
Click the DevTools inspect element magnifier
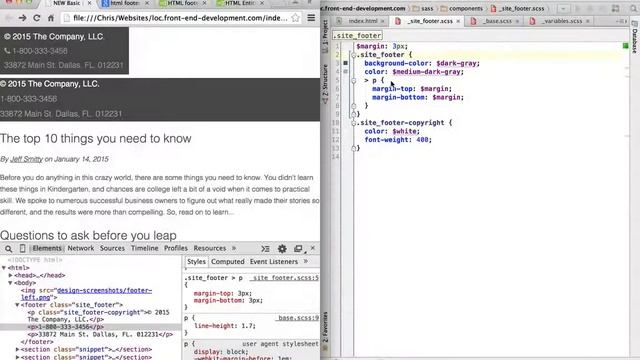[x=9, y=248]
